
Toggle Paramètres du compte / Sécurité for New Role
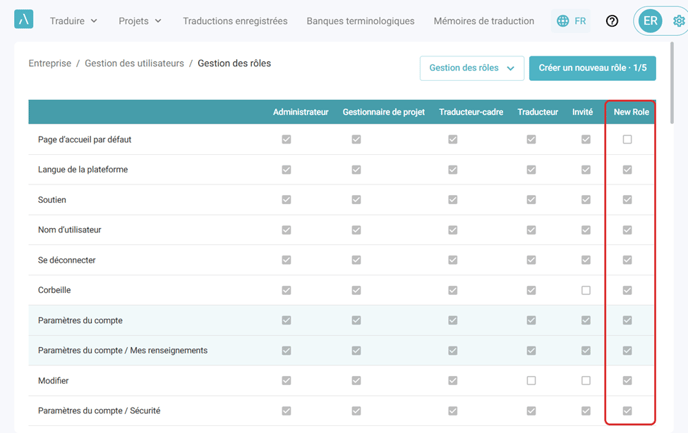[627, 411]
